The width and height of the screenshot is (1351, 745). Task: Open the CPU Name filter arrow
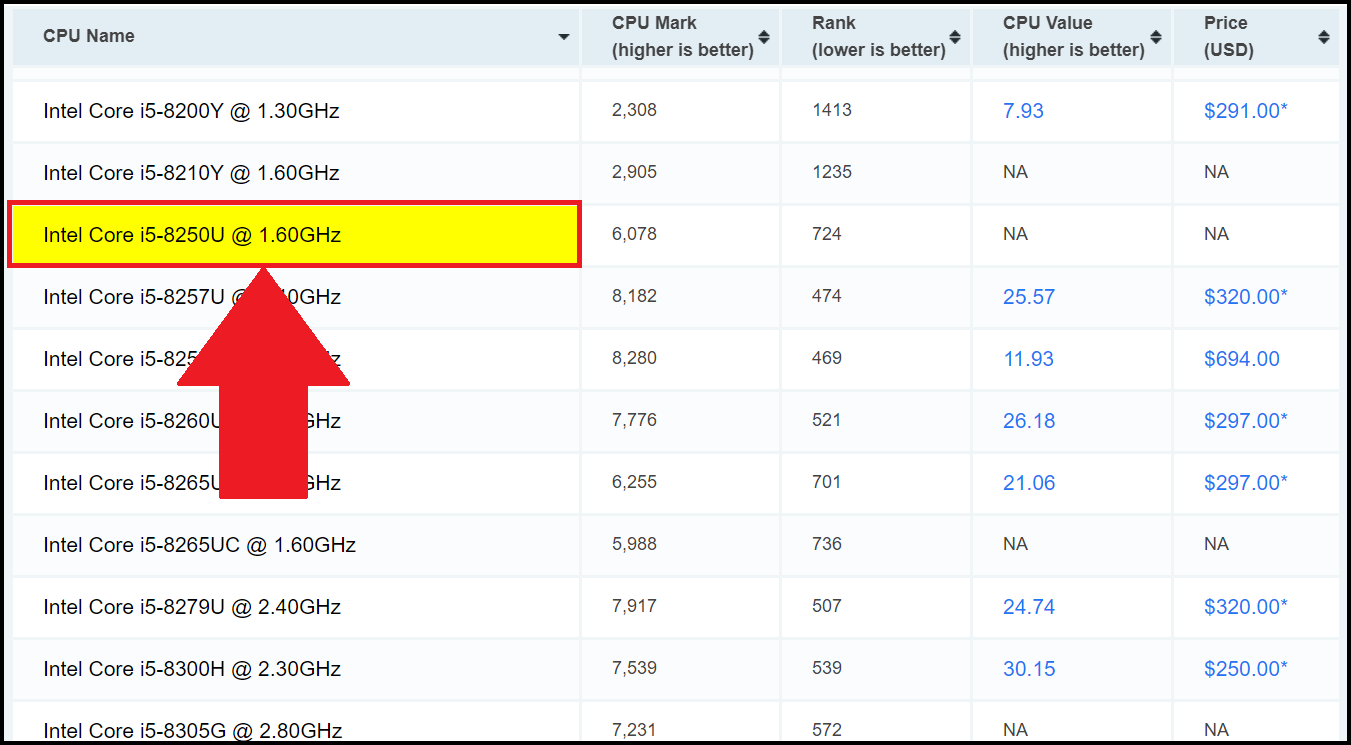click(563, 35)
